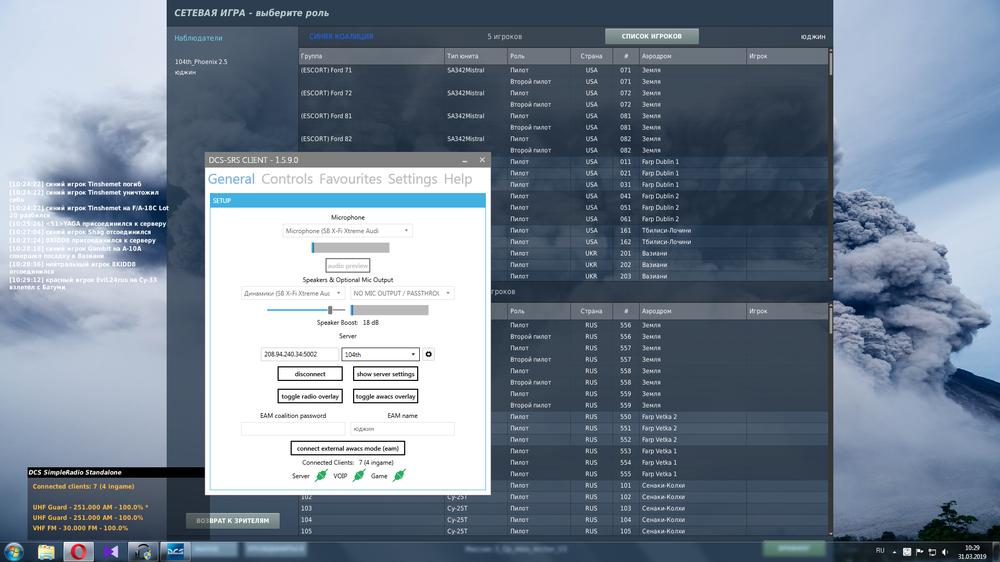Click СПИСОК ИГРОКОВ player list button
Image resolution: width=1000 pixels, height=562 pixels.
tap(651, 36)
